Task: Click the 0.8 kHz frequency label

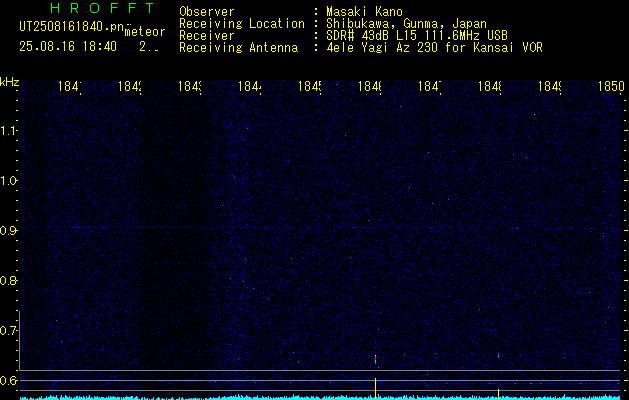Action: click(x=8, y=280)
